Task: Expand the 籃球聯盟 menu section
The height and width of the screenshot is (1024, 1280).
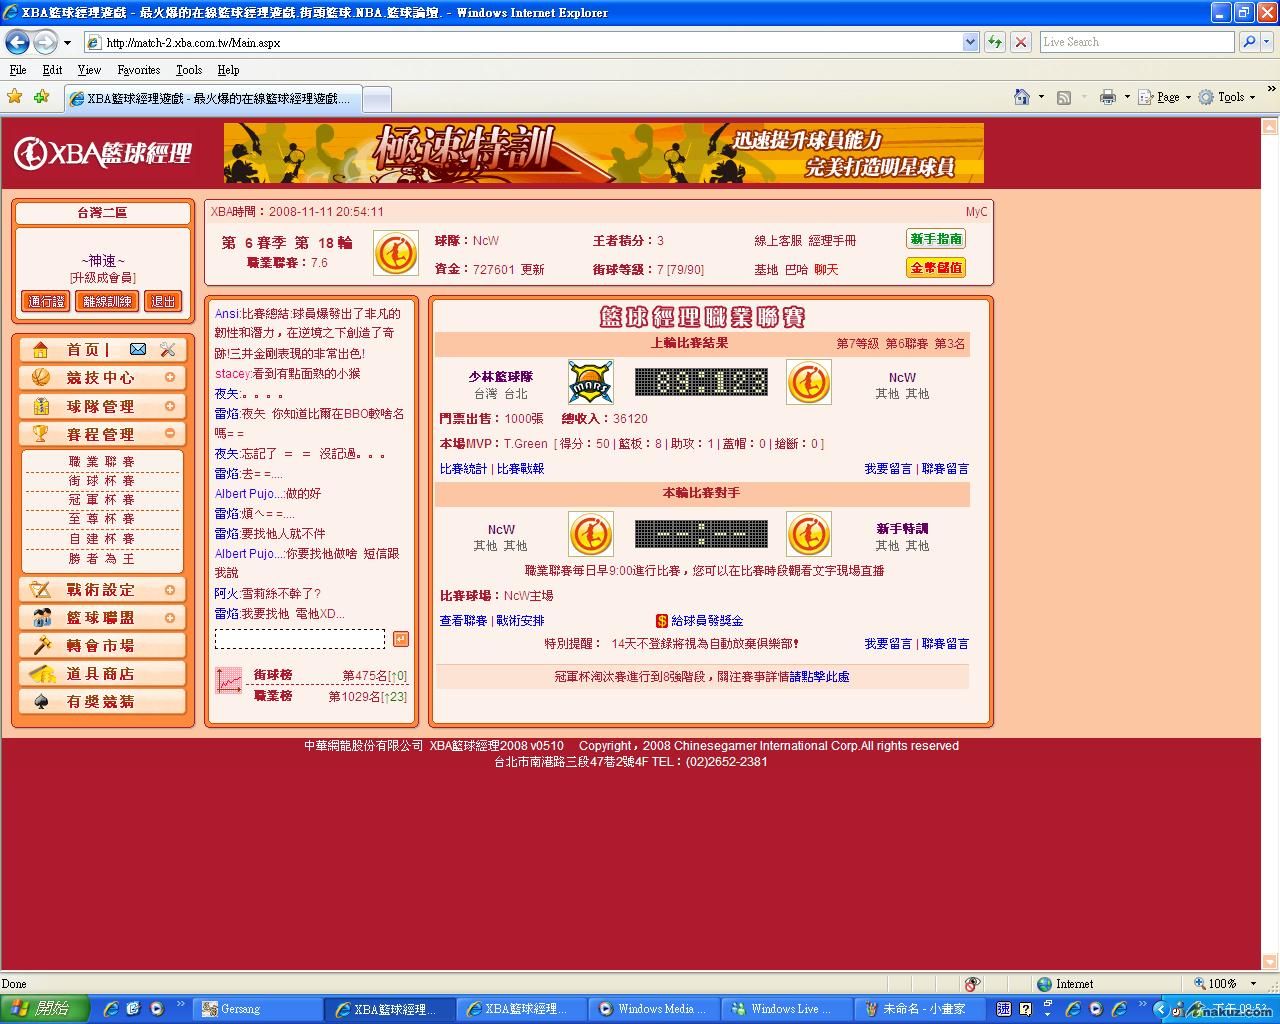Action: pos(170,618)
